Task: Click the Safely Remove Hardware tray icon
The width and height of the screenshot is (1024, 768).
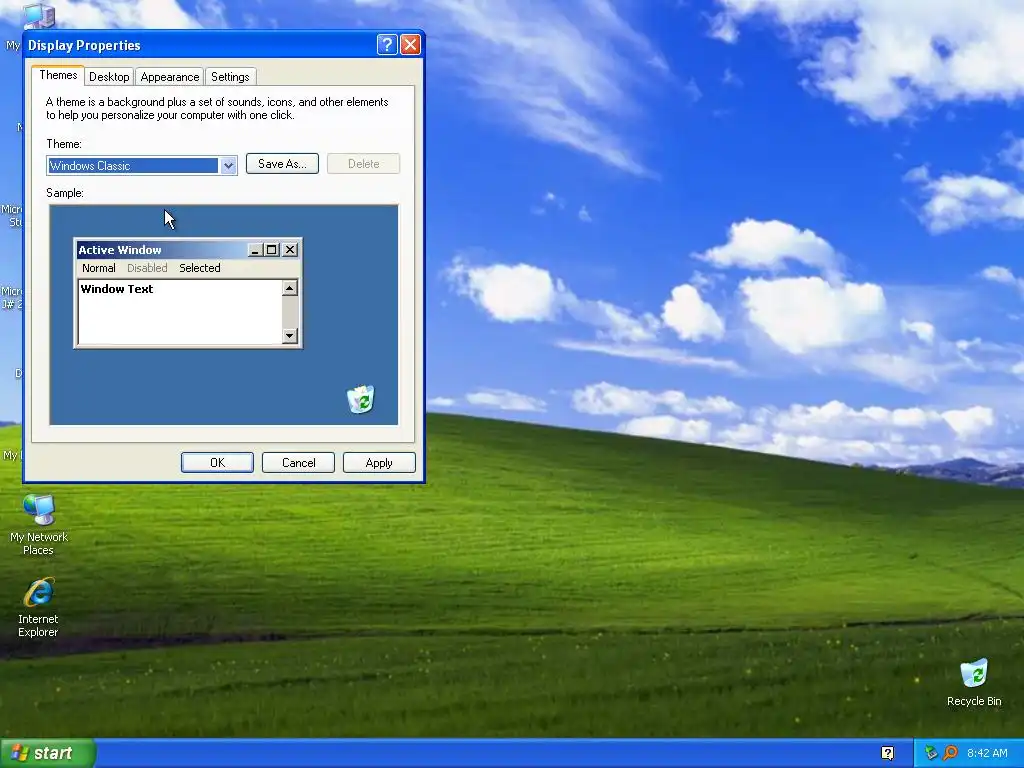Action: (x=931, y=753)
